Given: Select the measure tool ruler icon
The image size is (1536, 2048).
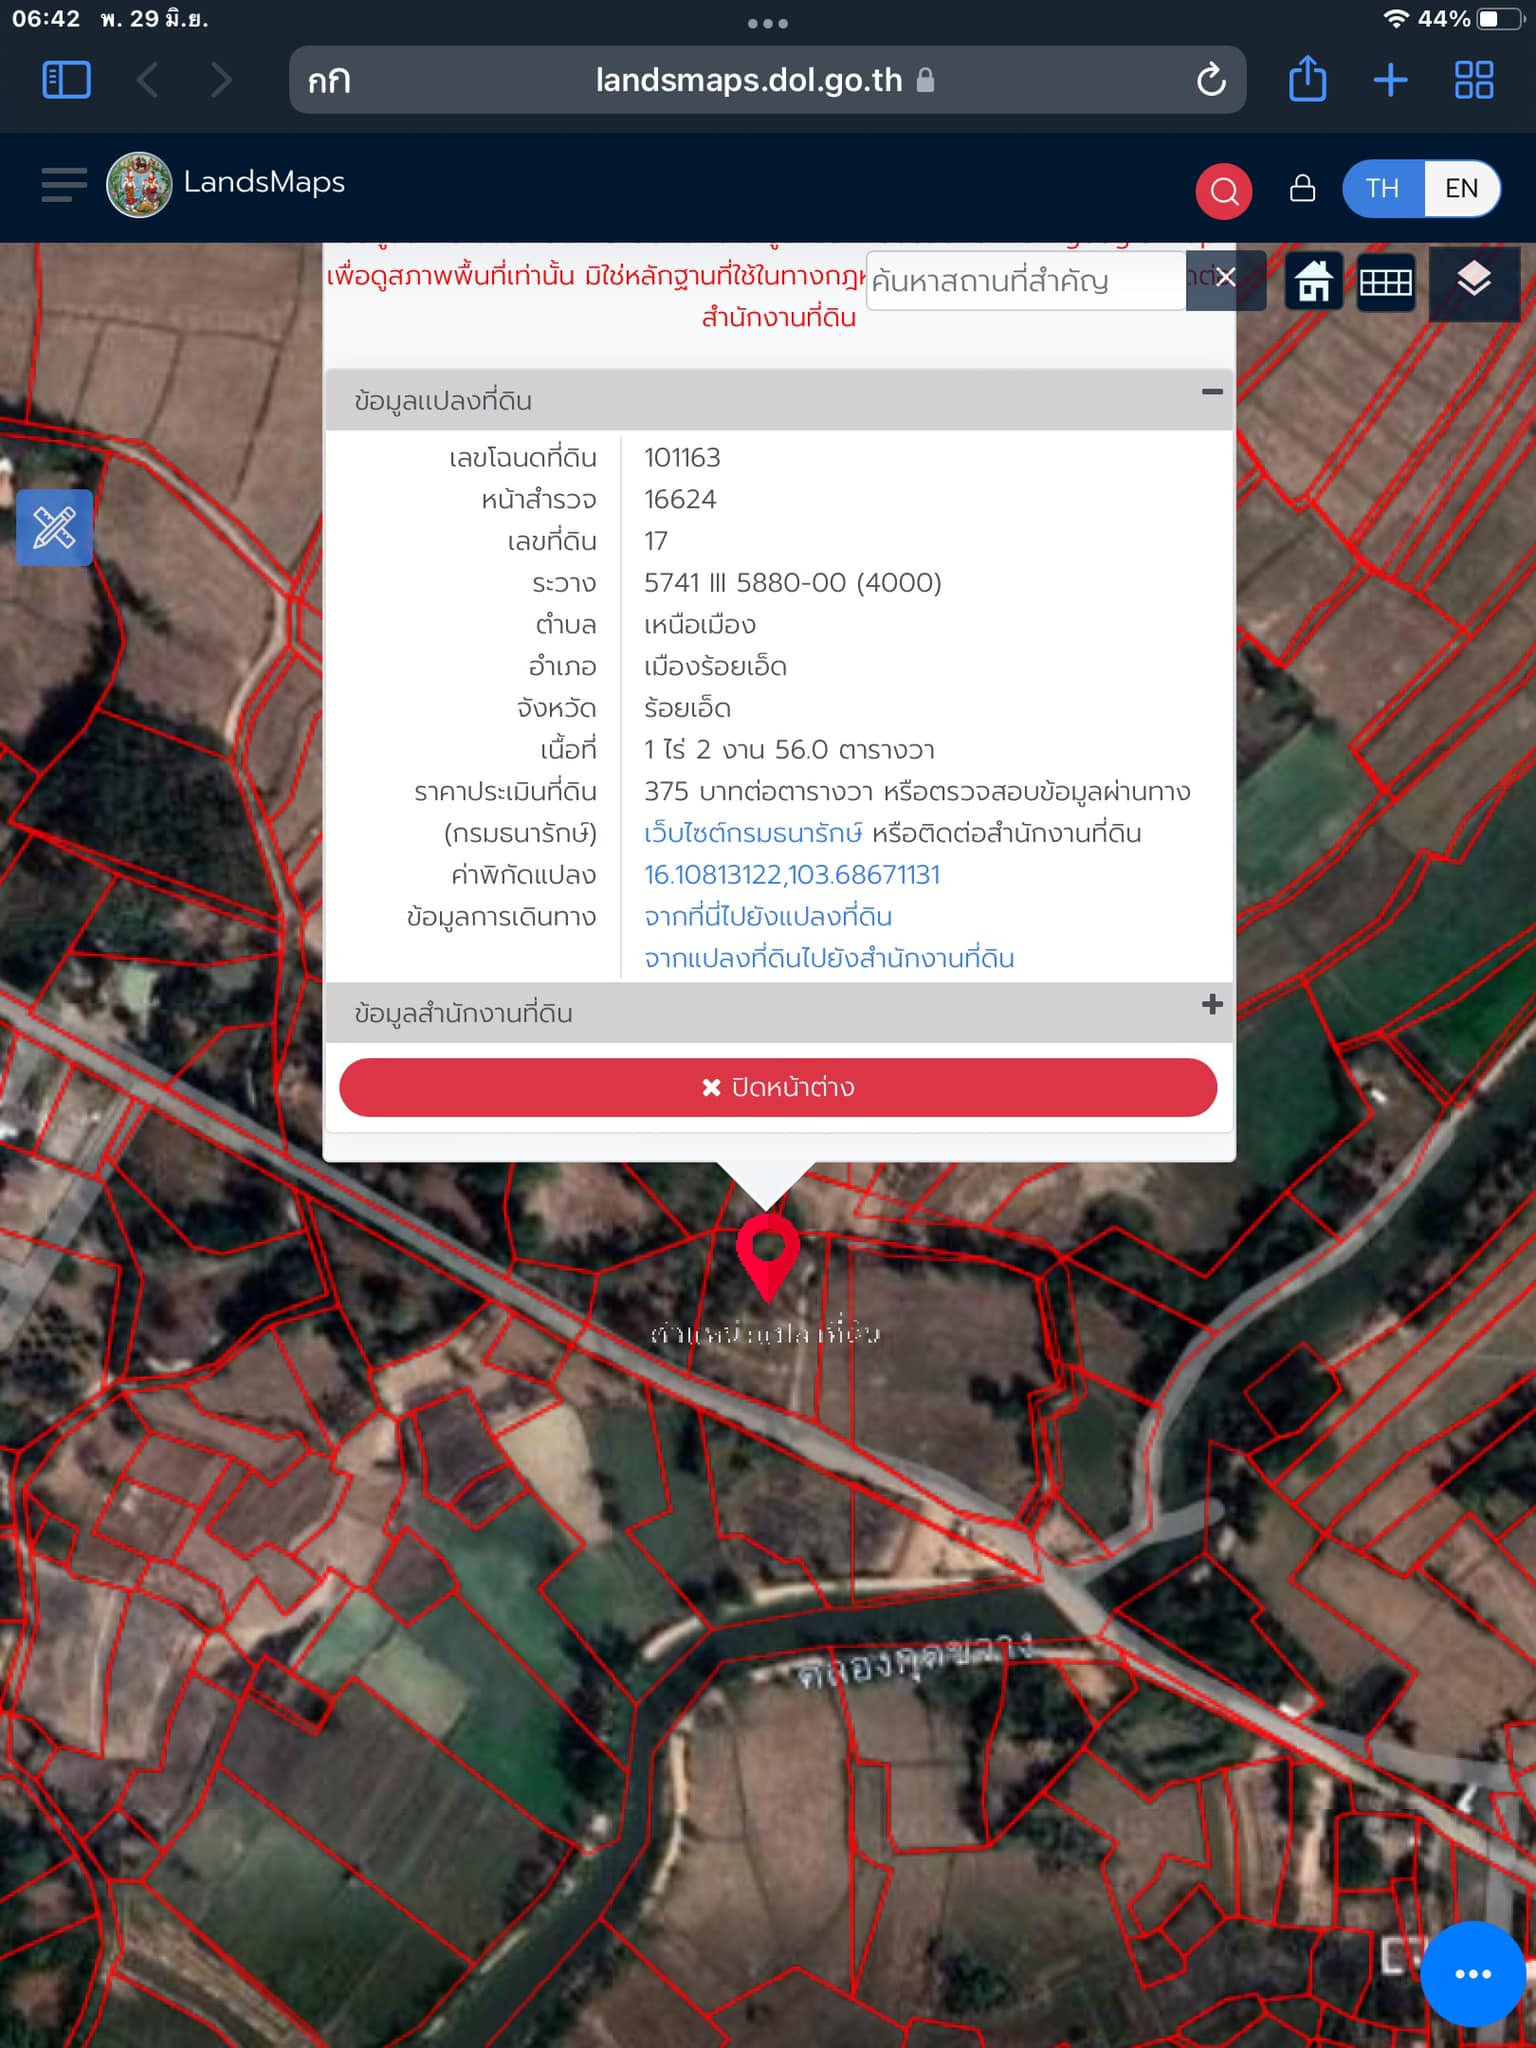Looking at the screenshot, I should tap(55, 528).
